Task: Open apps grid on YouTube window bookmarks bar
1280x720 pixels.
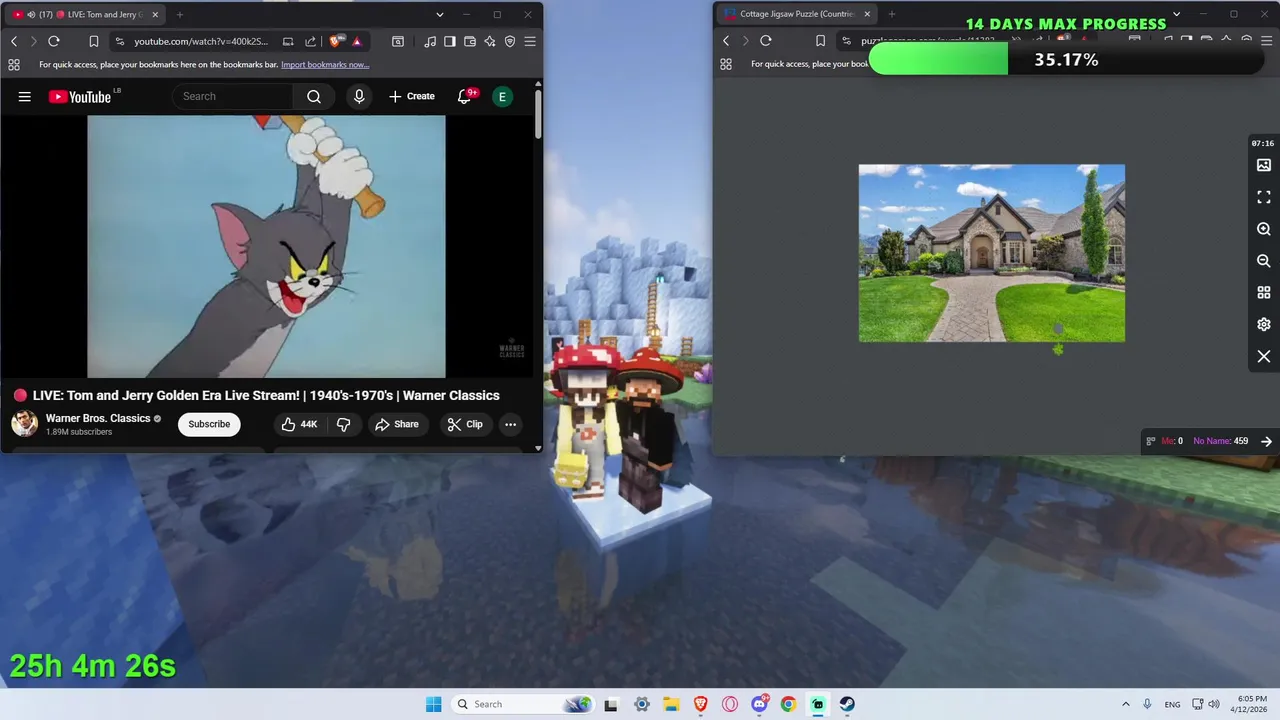Action: tap(14, 64)
